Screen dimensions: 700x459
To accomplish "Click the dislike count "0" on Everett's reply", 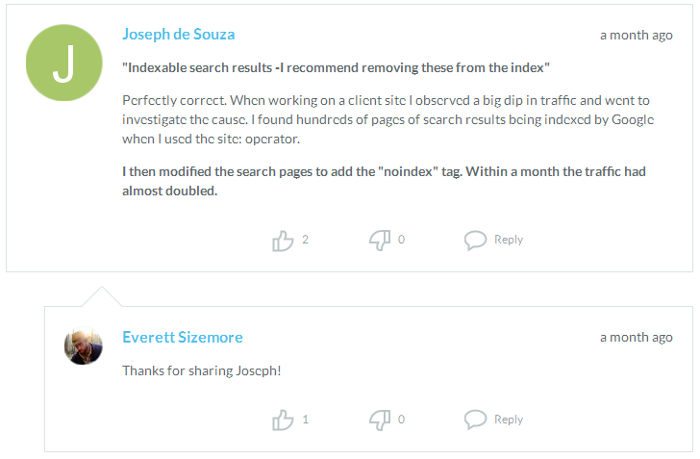I will tap(401, 420).
